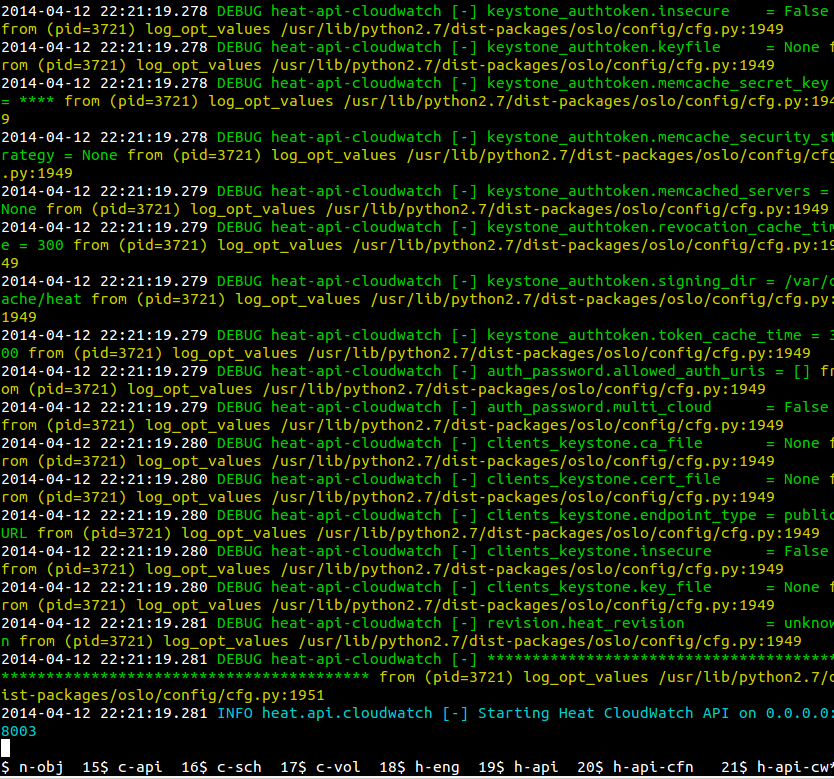This screenshot has width=834, height=779.
Task: Click the revision.heat_revision log entry
Action: 585,623
